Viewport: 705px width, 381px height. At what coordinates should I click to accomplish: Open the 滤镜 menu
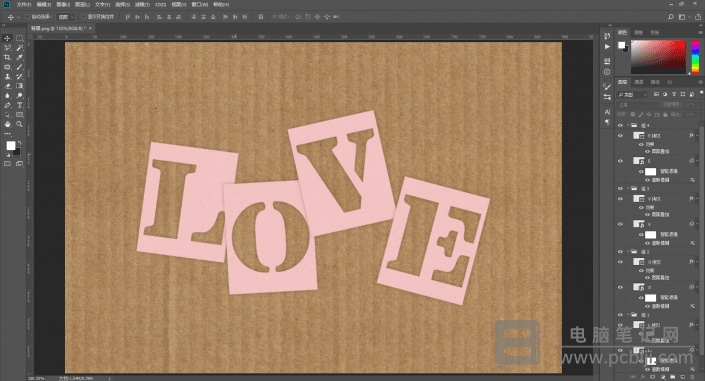(x=142, y=4)
